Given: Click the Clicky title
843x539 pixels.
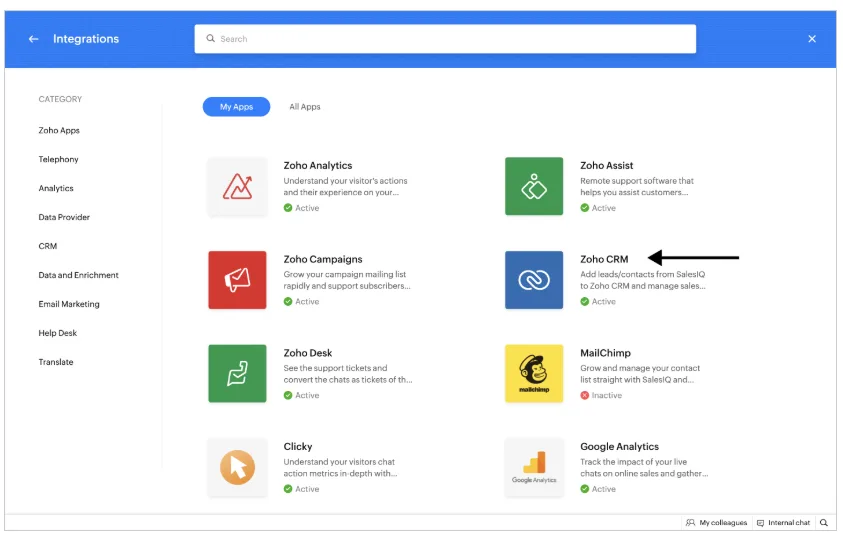Looking at the screenshot, I should [298, 447].
